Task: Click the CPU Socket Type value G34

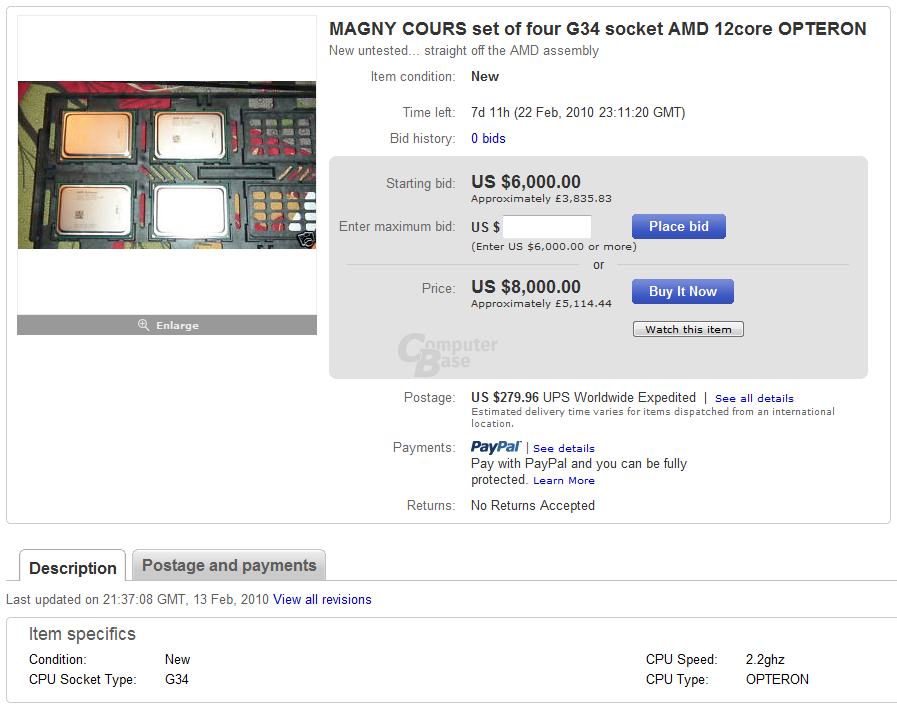Action: point(176,680)
